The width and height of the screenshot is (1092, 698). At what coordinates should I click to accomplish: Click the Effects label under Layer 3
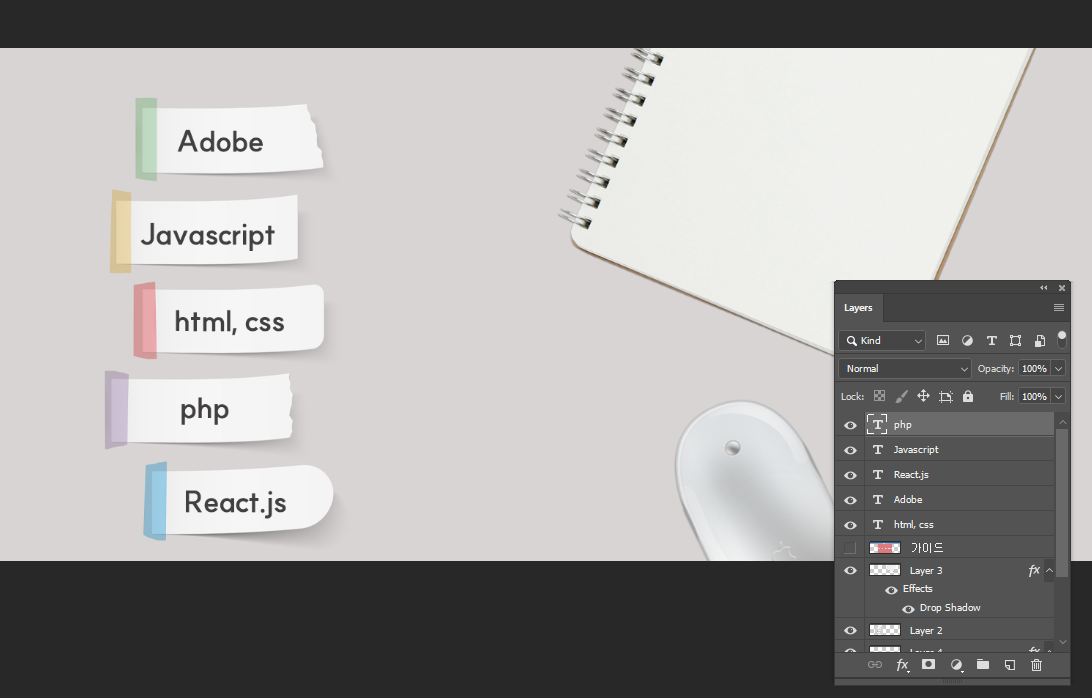tap(917, 589)
